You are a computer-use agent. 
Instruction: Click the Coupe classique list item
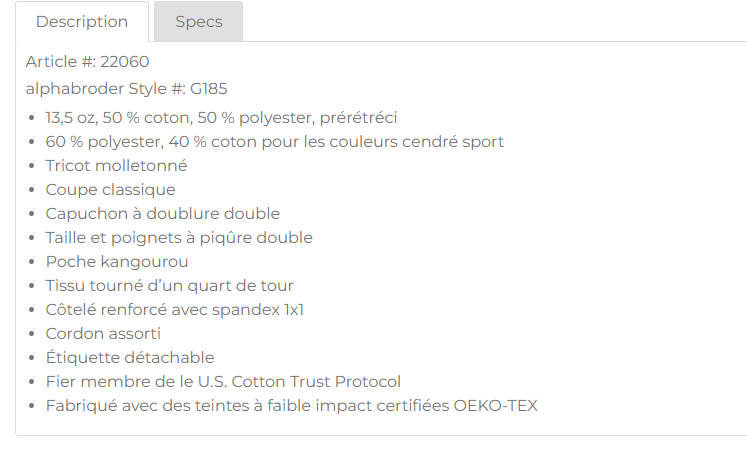(110, 190)
